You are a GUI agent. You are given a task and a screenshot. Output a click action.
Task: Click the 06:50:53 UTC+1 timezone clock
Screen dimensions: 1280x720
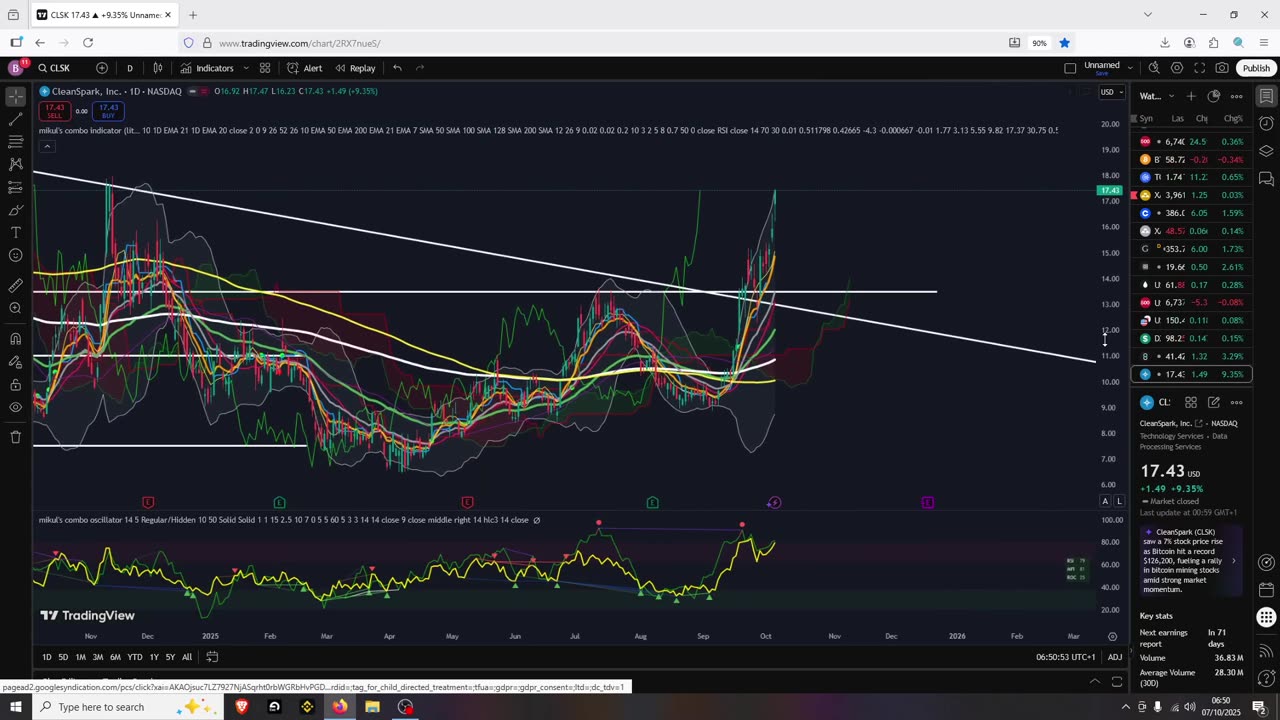click(x=1065, y=657)
